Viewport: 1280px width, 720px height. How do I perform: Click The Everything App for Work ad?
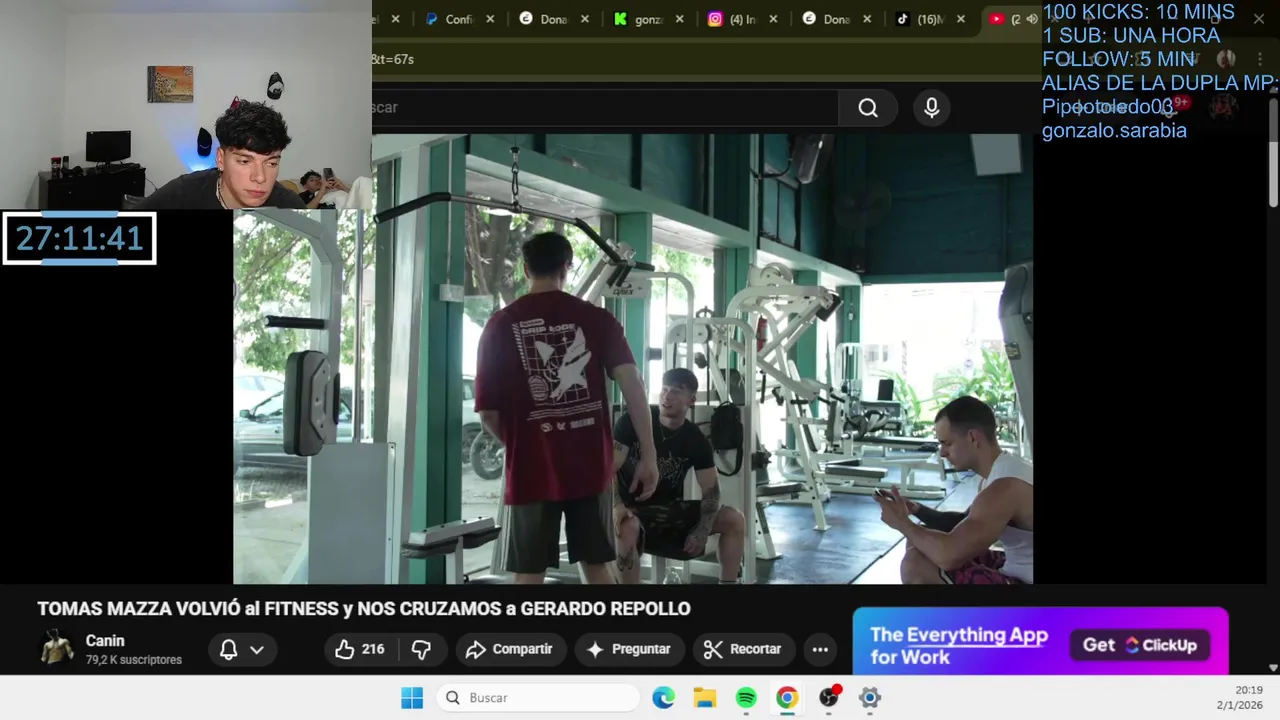point(959,645)
